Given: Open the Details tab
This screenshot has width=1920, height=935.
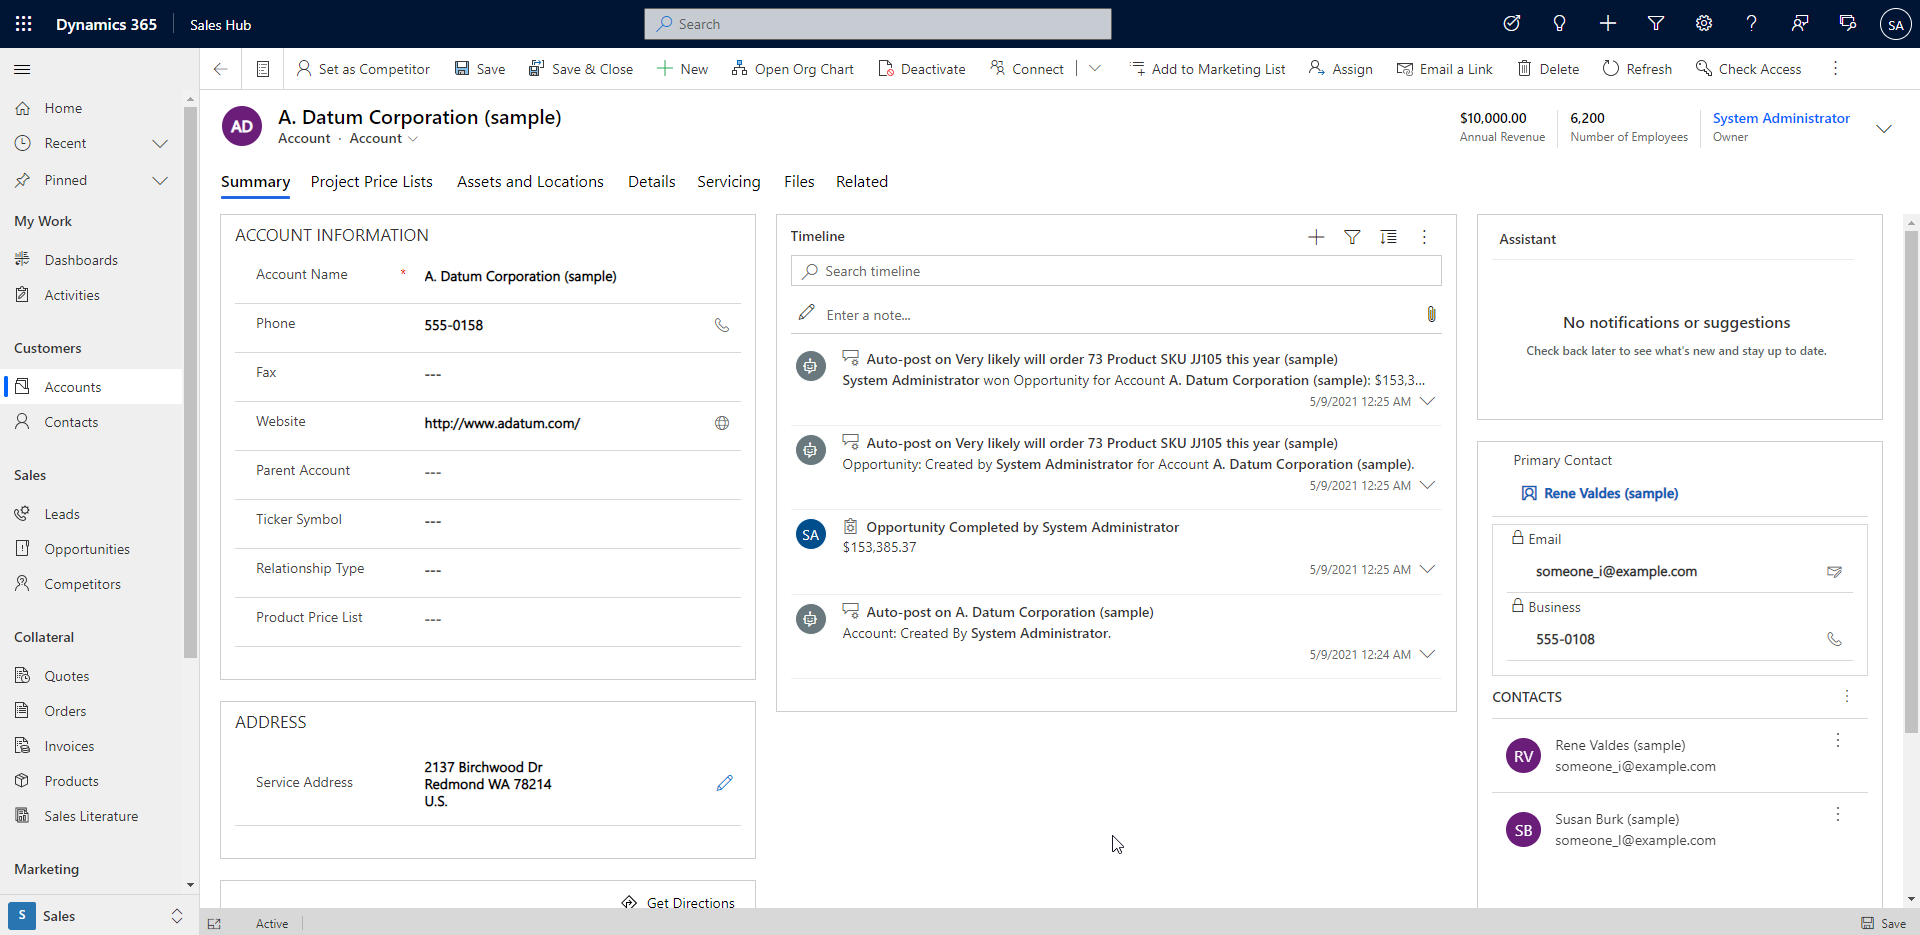Looking at the screenshot, I should point(652,182).
